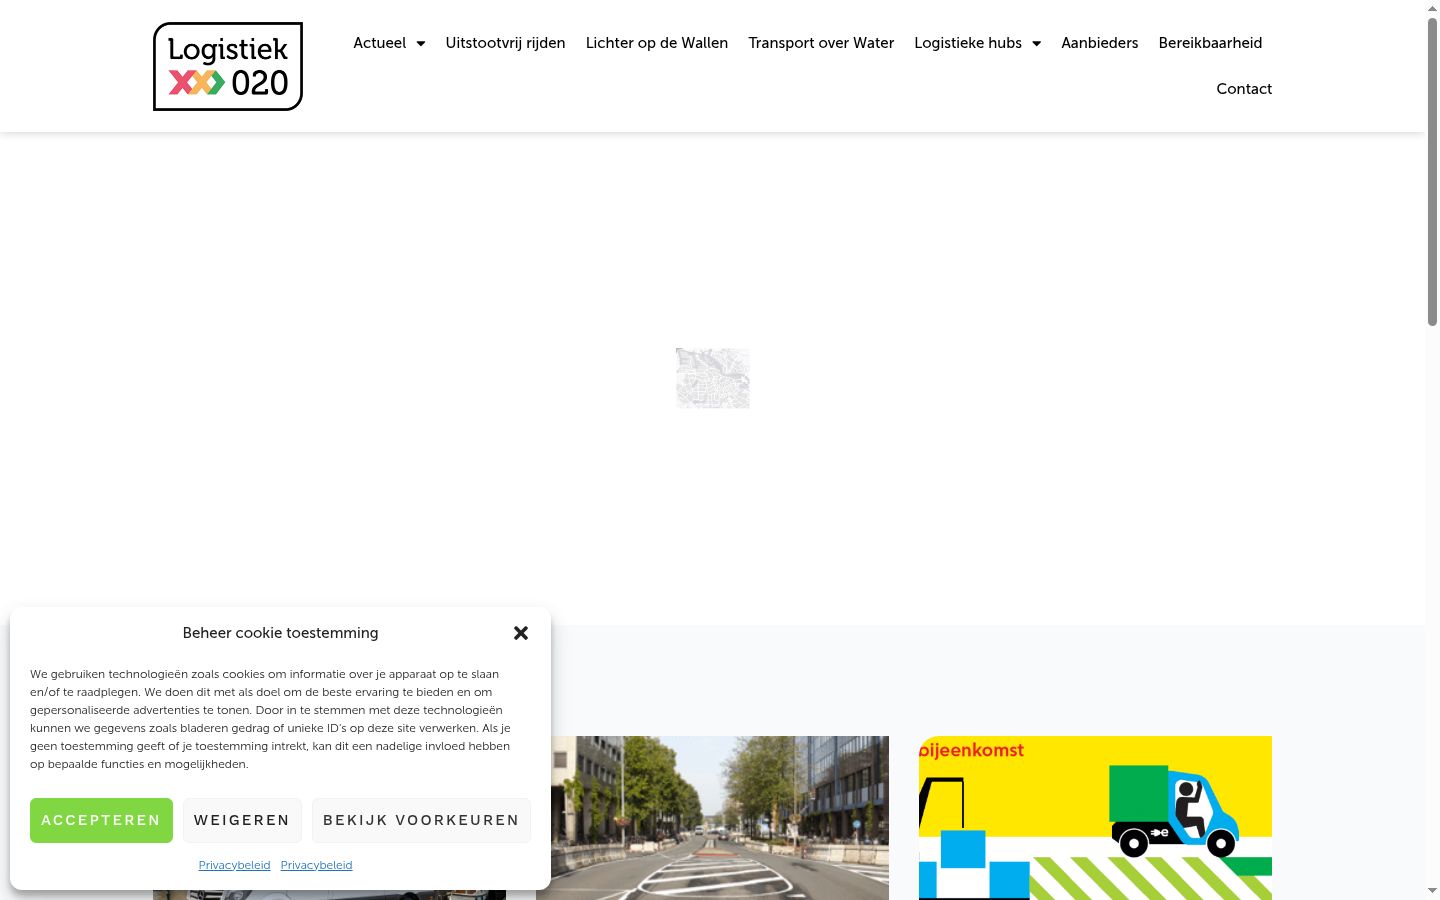Follow the left Privacybeleid link
Viewport: 1440px width, 900px height.
pyautogui.click(x=234, y=865)
